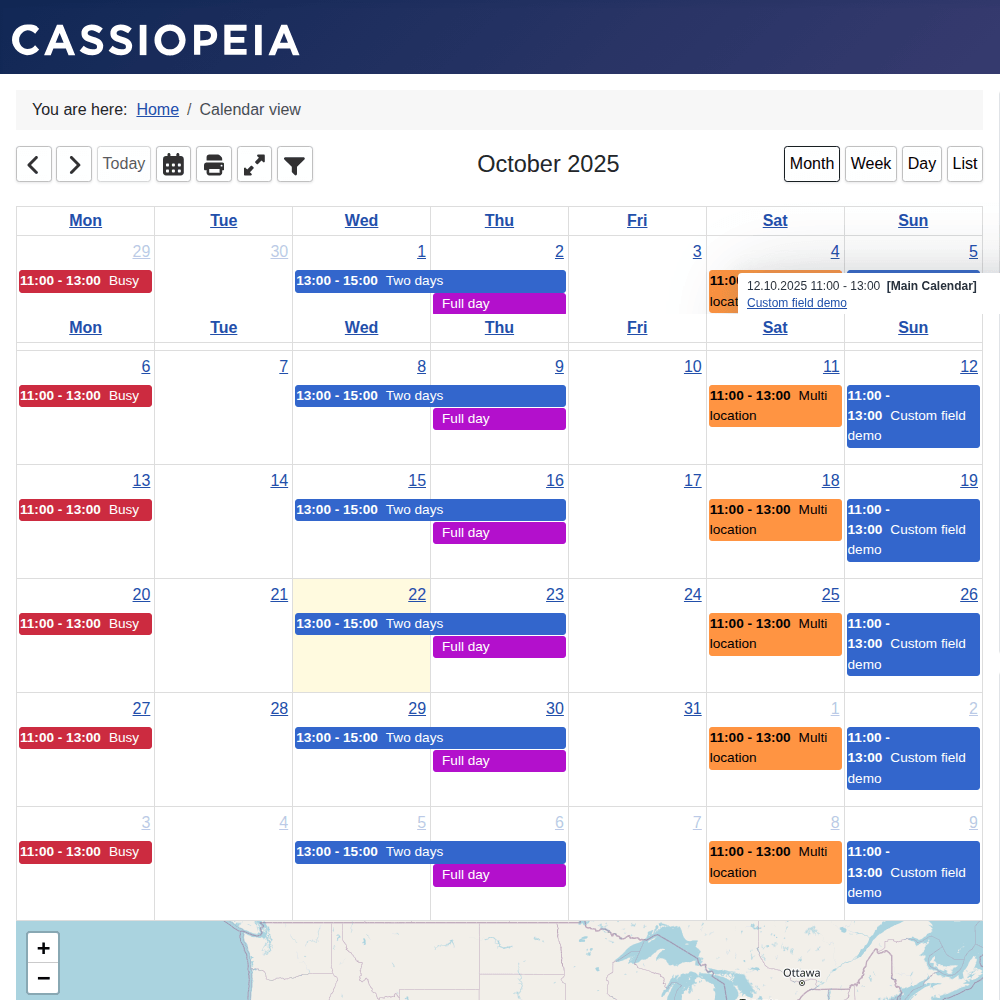Screen dimensions: 1000x1000
Task: Click the Busy event on October 6
Action: click(x=85, y=395)
